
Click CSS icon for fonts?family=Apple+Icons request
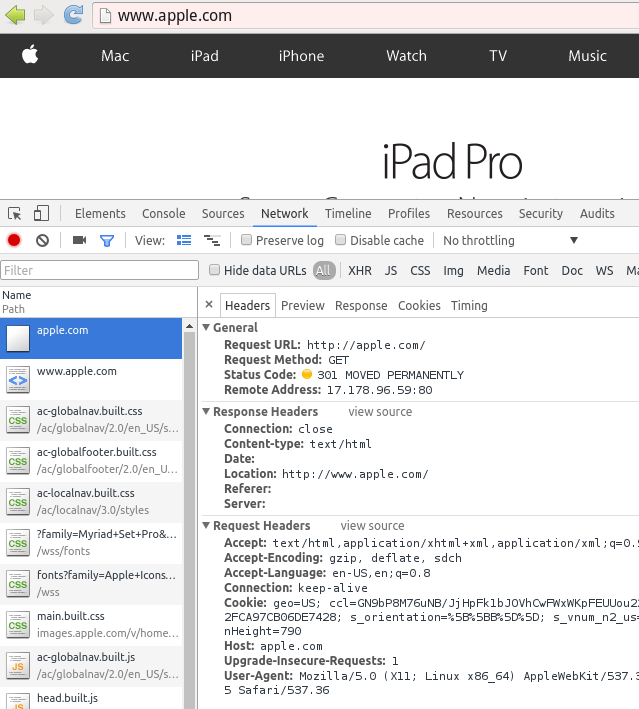click(x=18, y=584)
